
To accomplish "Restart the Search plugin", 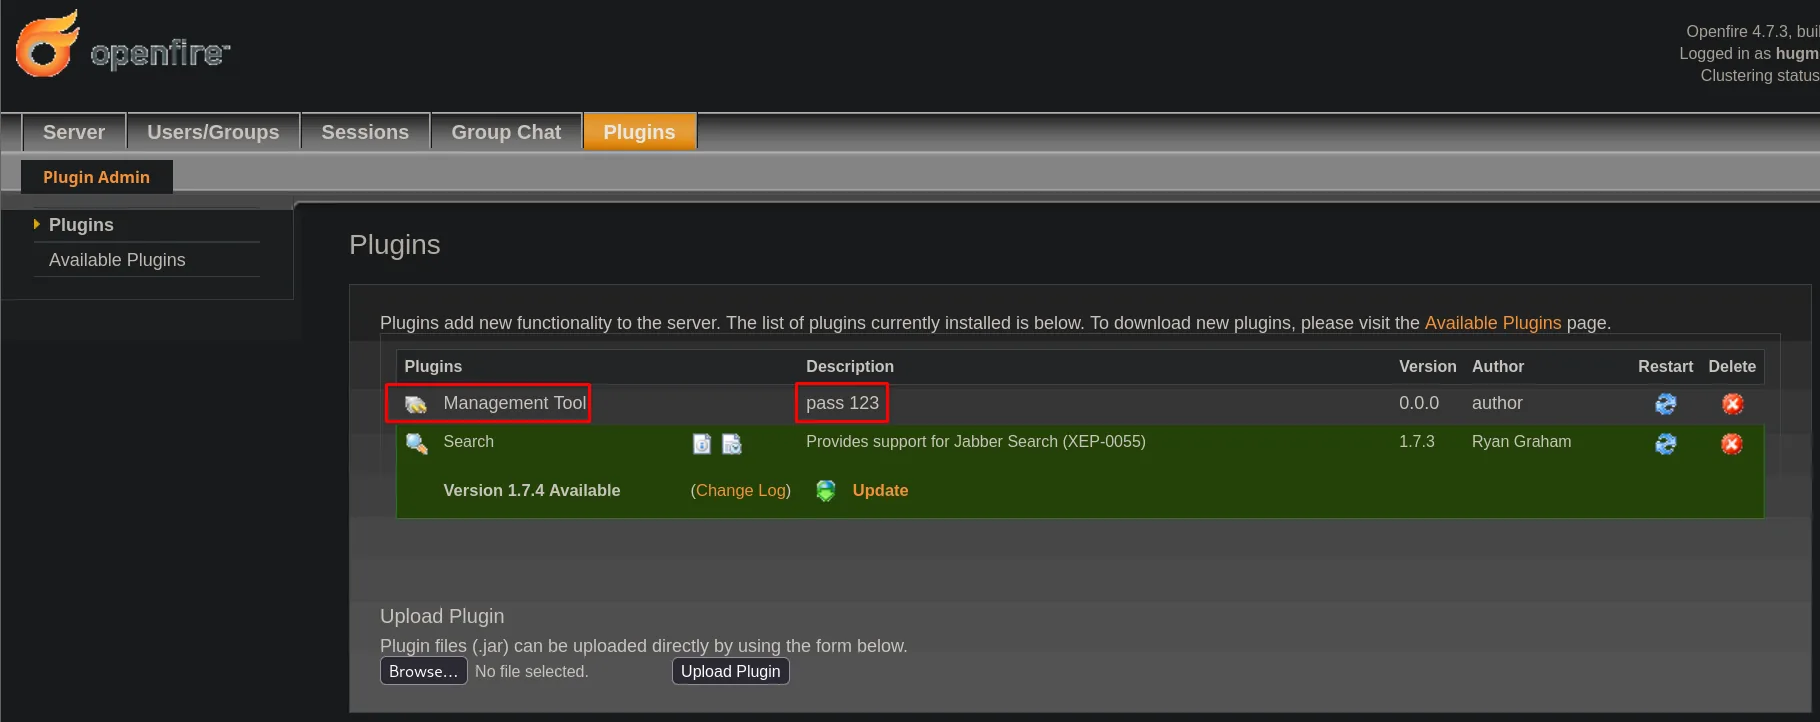I will [1665, 443].
